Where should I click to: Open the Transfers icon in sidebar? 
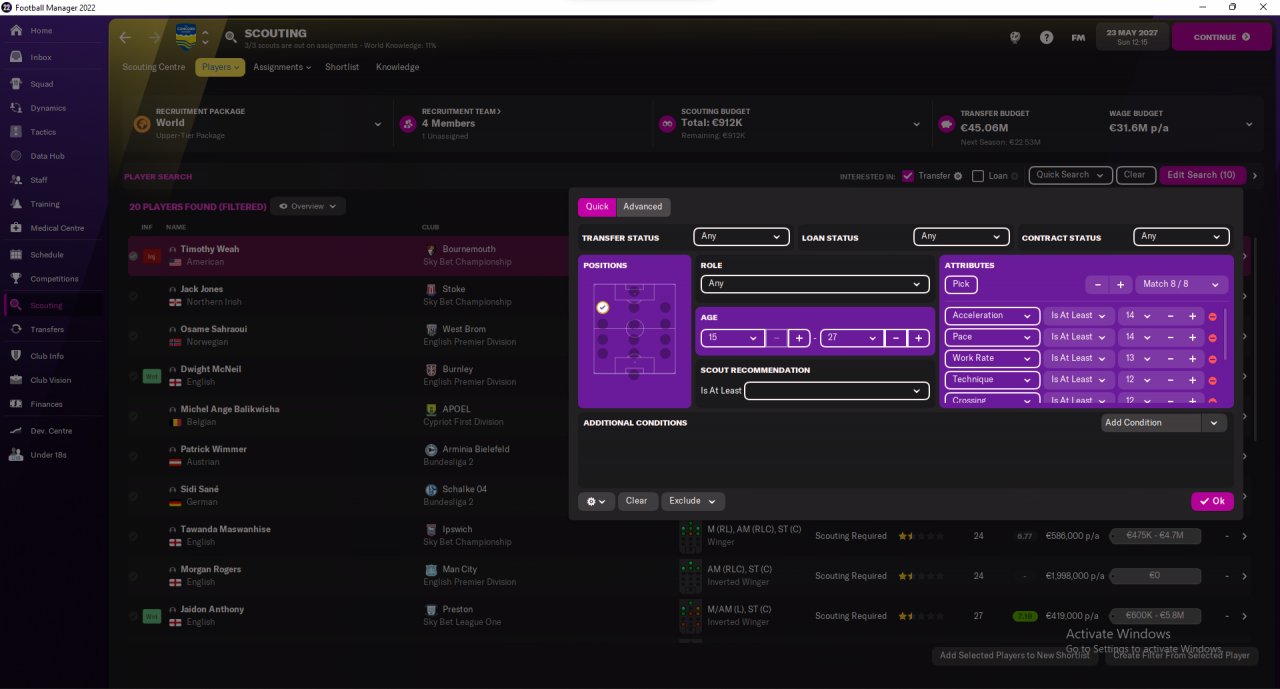[16, 329]
